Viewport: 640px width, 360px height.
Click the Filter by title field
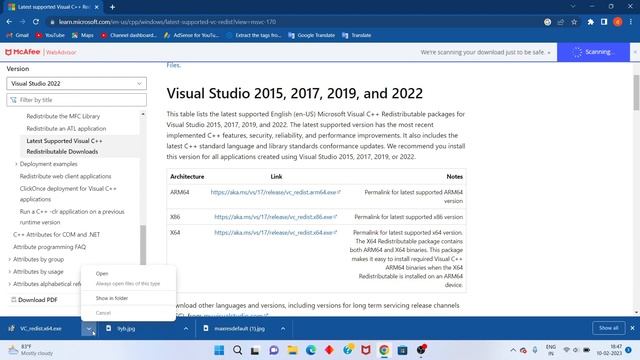pyautogui.click(x=76, y=100)
